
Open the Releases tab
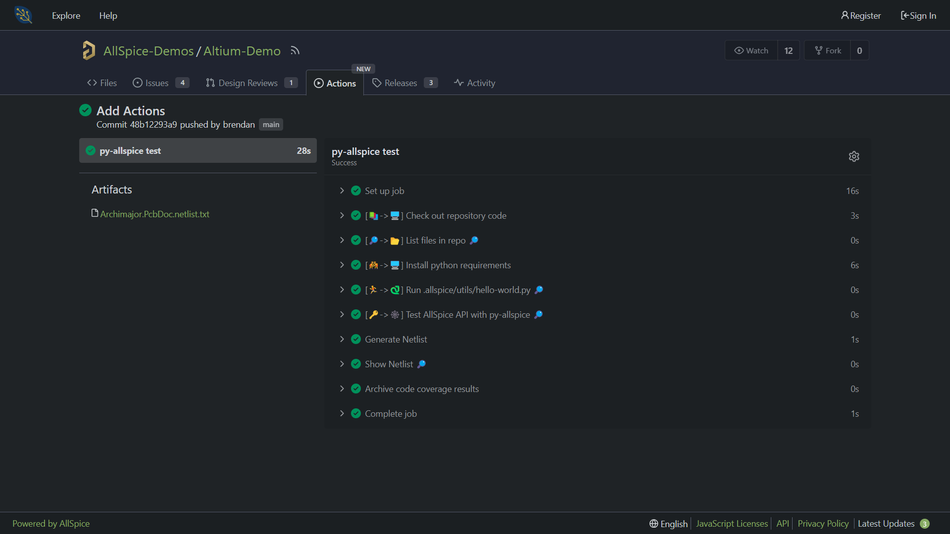404,83
